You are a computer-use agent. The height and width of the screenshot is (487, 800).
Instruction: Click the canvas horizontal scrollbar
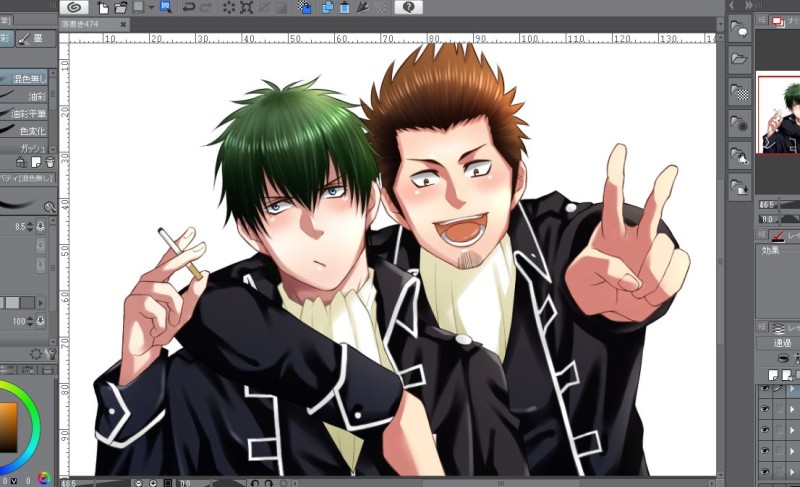(x=500, y=482)
